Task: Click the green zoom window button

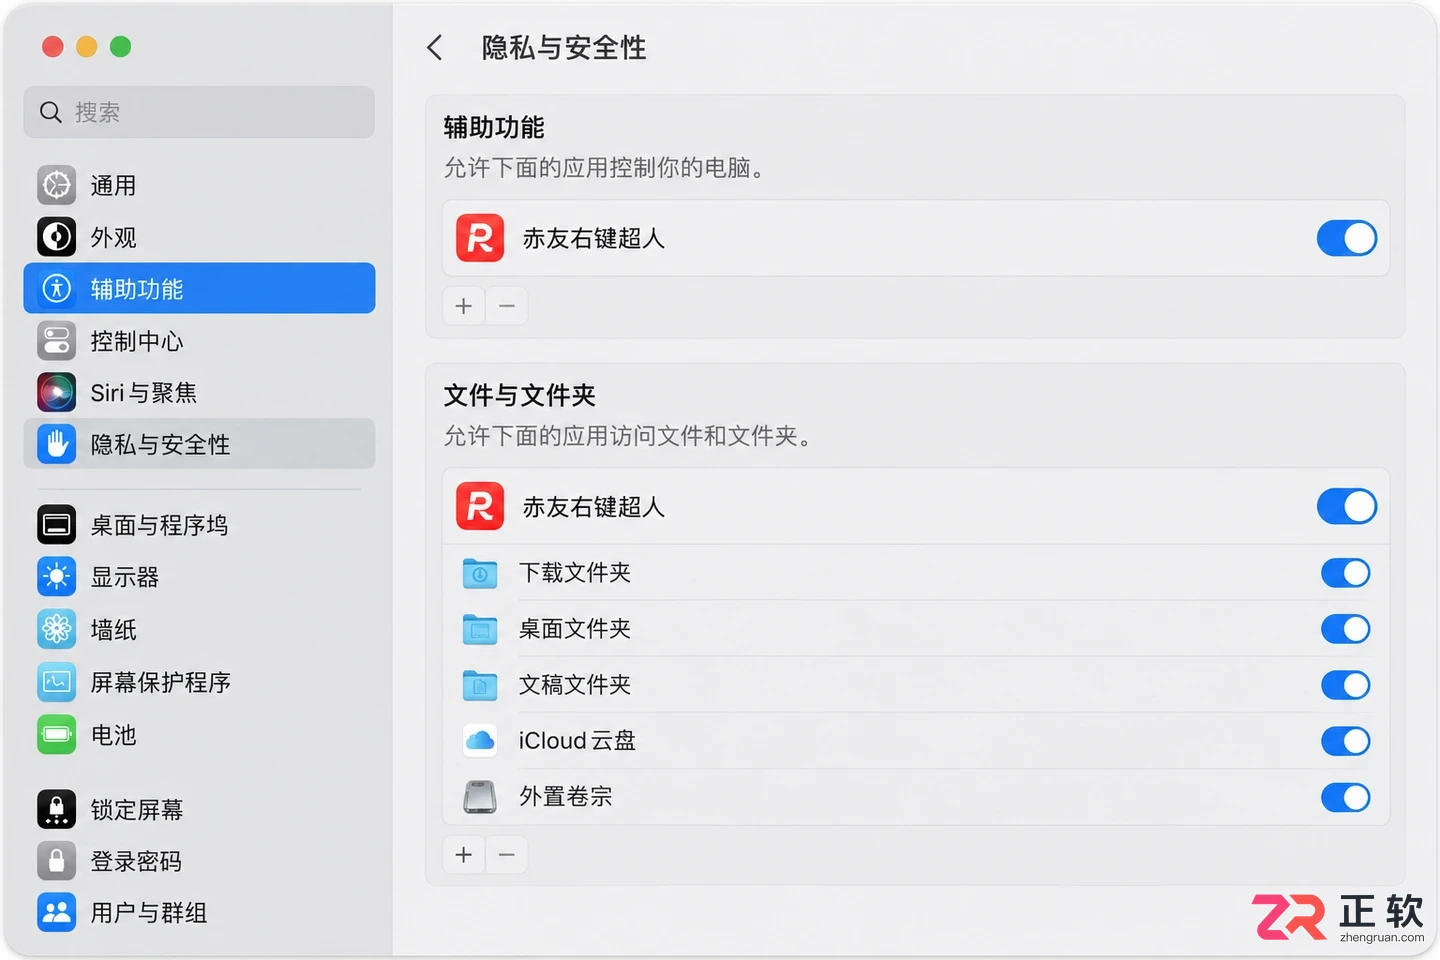Action: click(120, 46)
